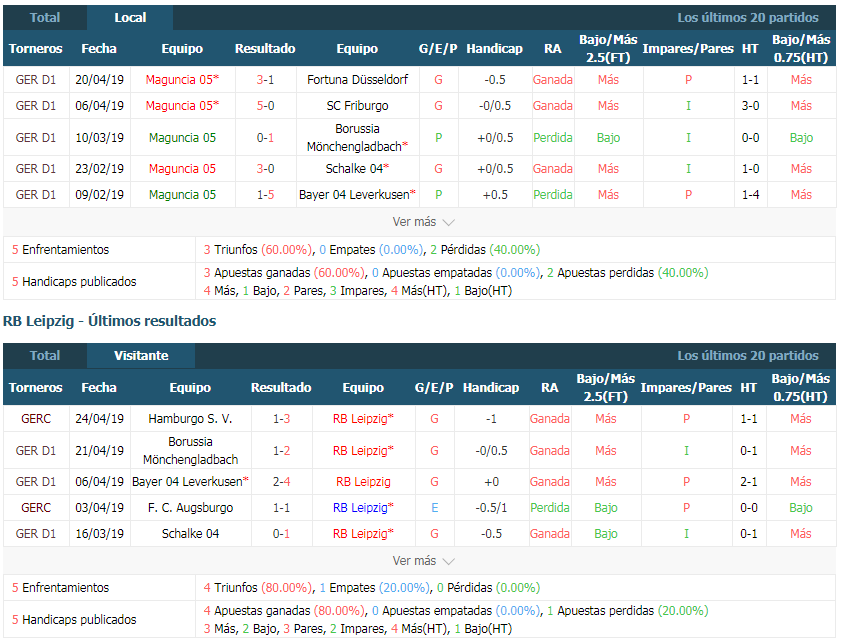841x640 pixels.
Task: Open the 1-3 result versus Hamburgo
Action: click(x=281, y=419)
